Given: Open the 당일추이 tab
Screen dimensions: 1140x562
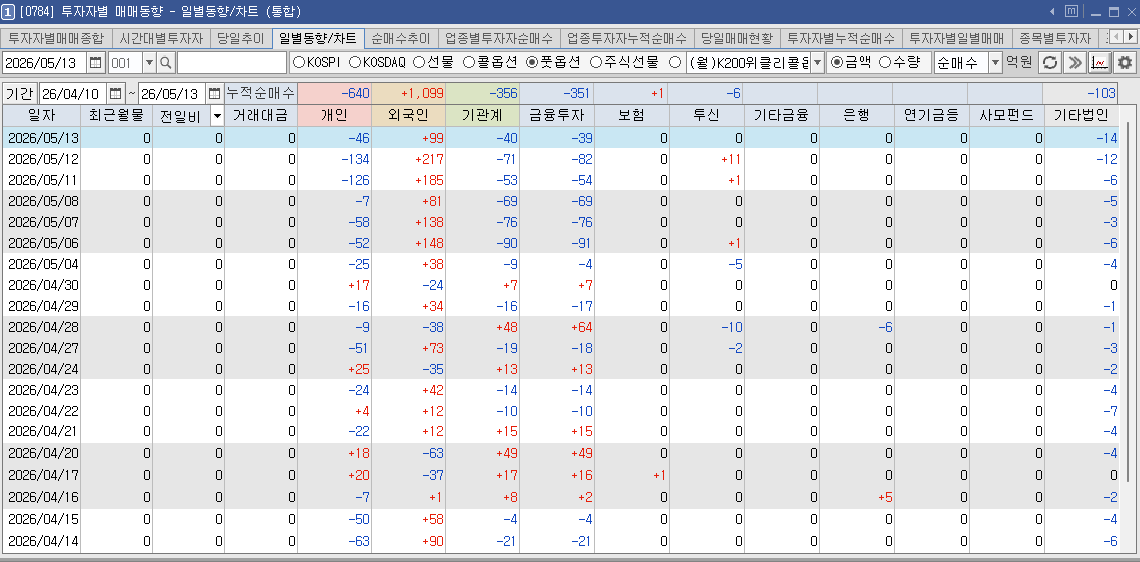Looking at the screenshot, I should click(x=241, y=39).
